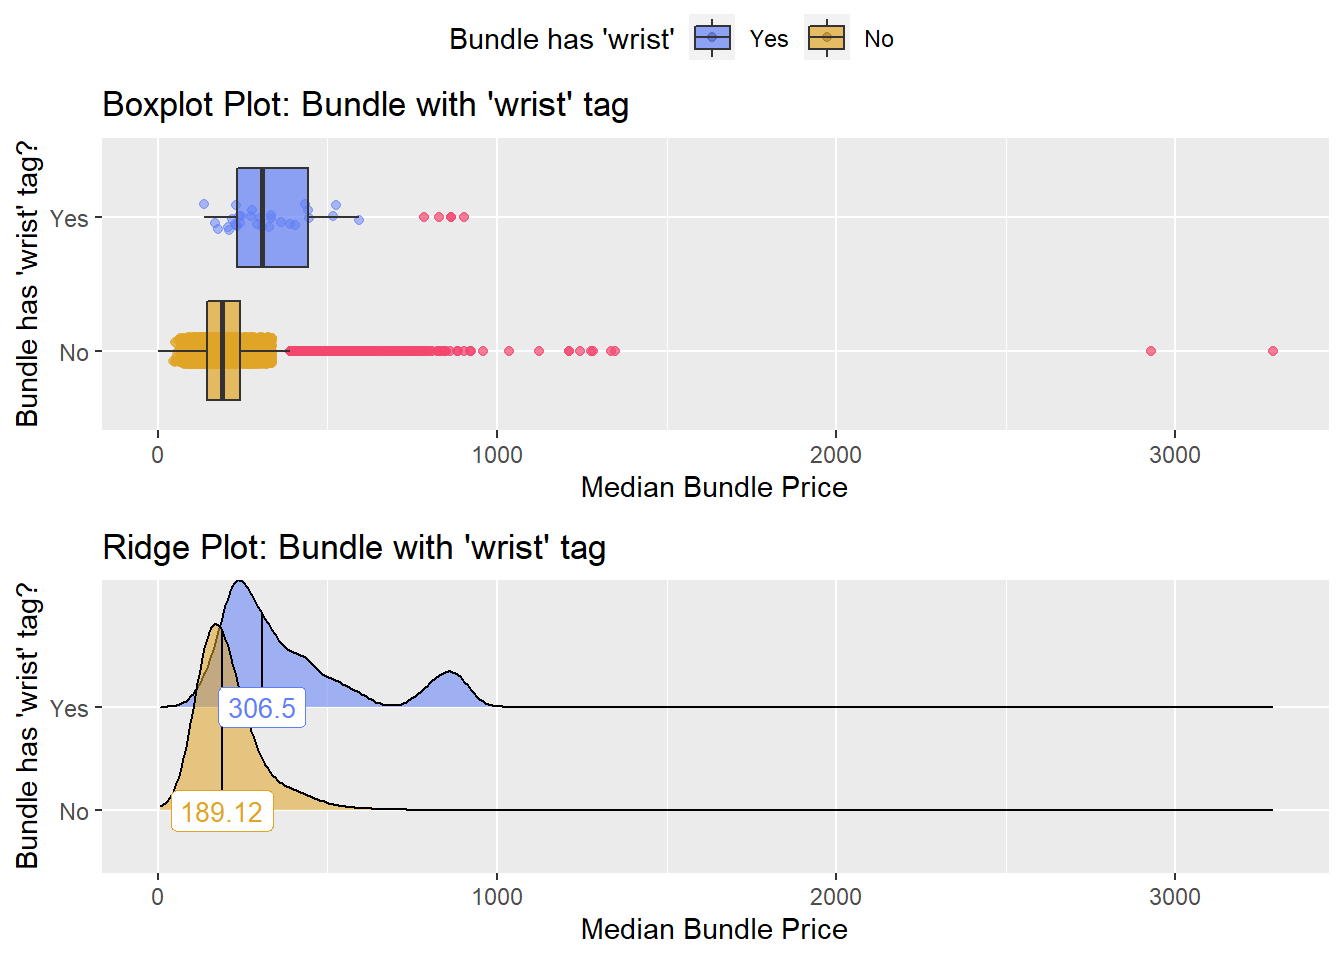Click the 3000 tick label on boxplot axis

click(1175, 455)
